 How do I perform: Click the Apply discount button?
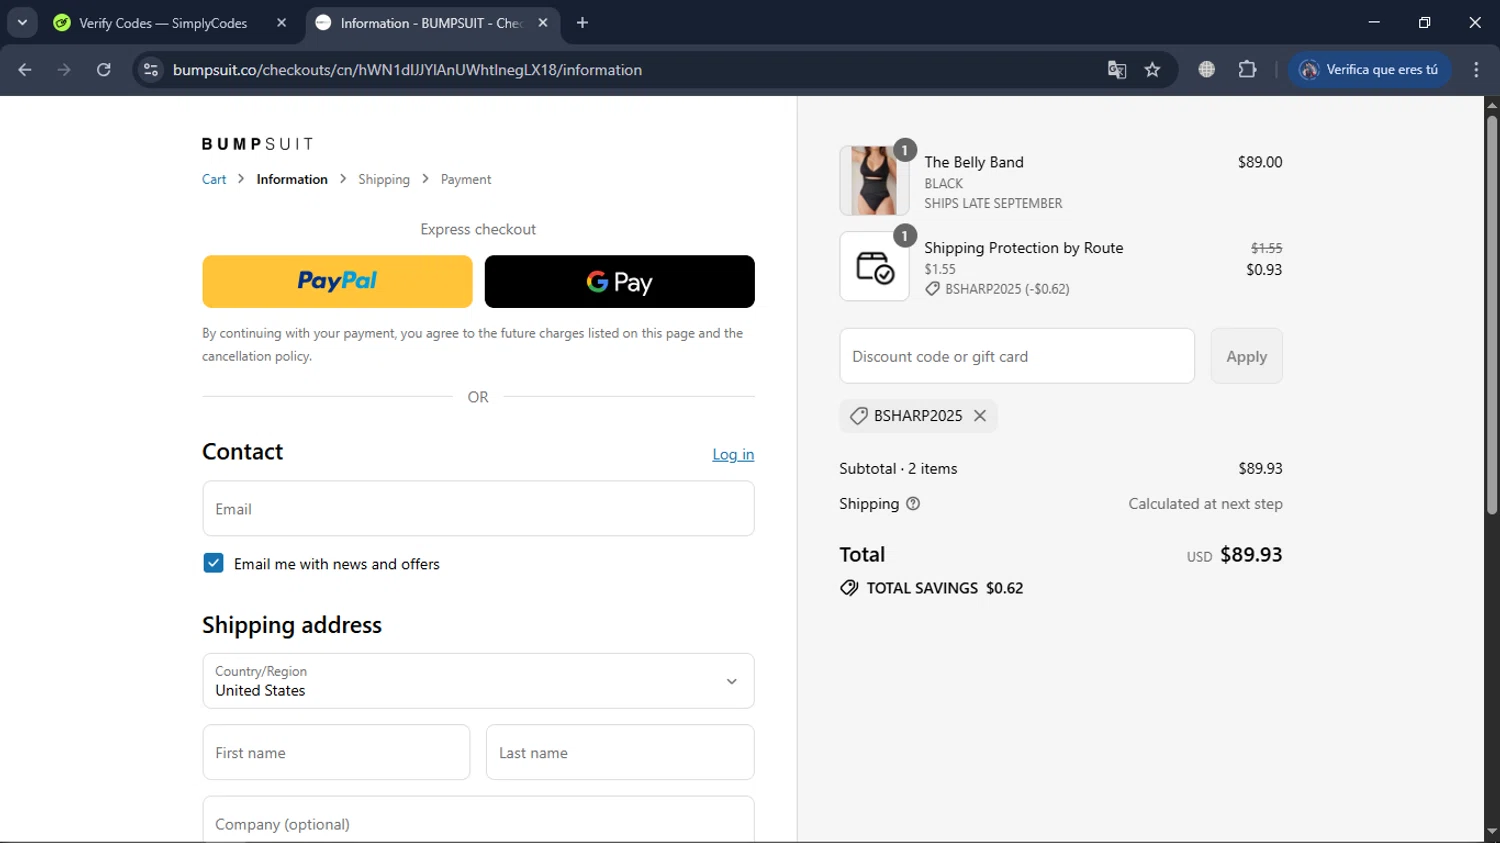1246,356
